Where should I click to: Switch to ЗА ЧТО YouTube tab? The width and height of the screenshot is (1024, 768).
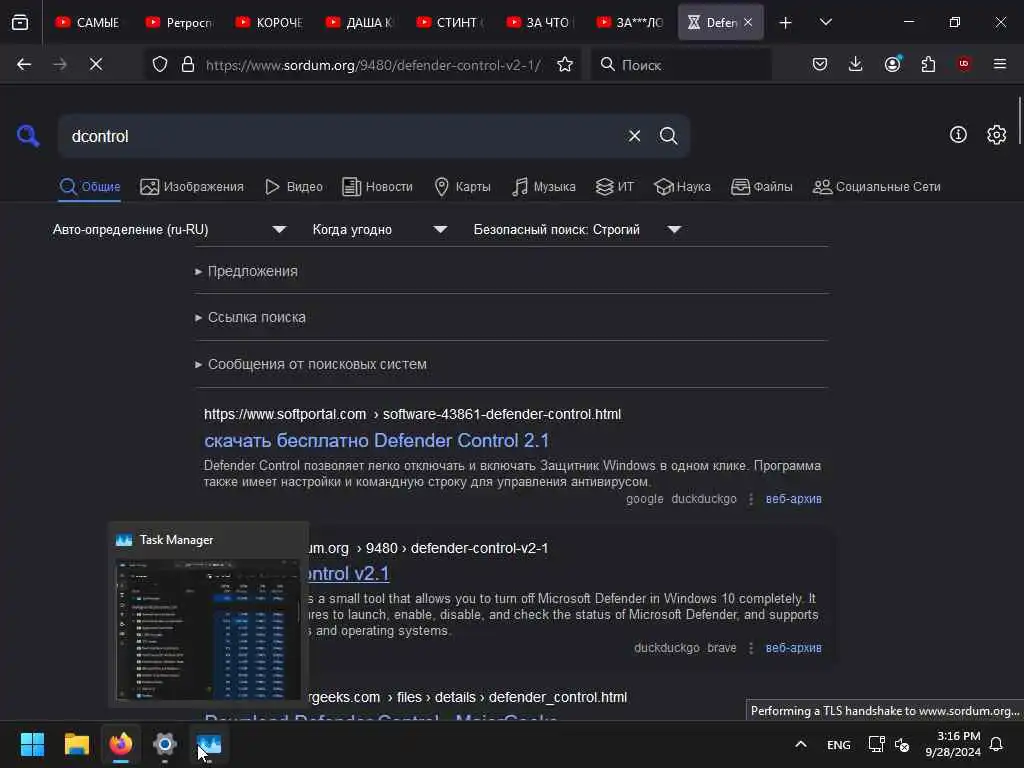tap(538, 23)
